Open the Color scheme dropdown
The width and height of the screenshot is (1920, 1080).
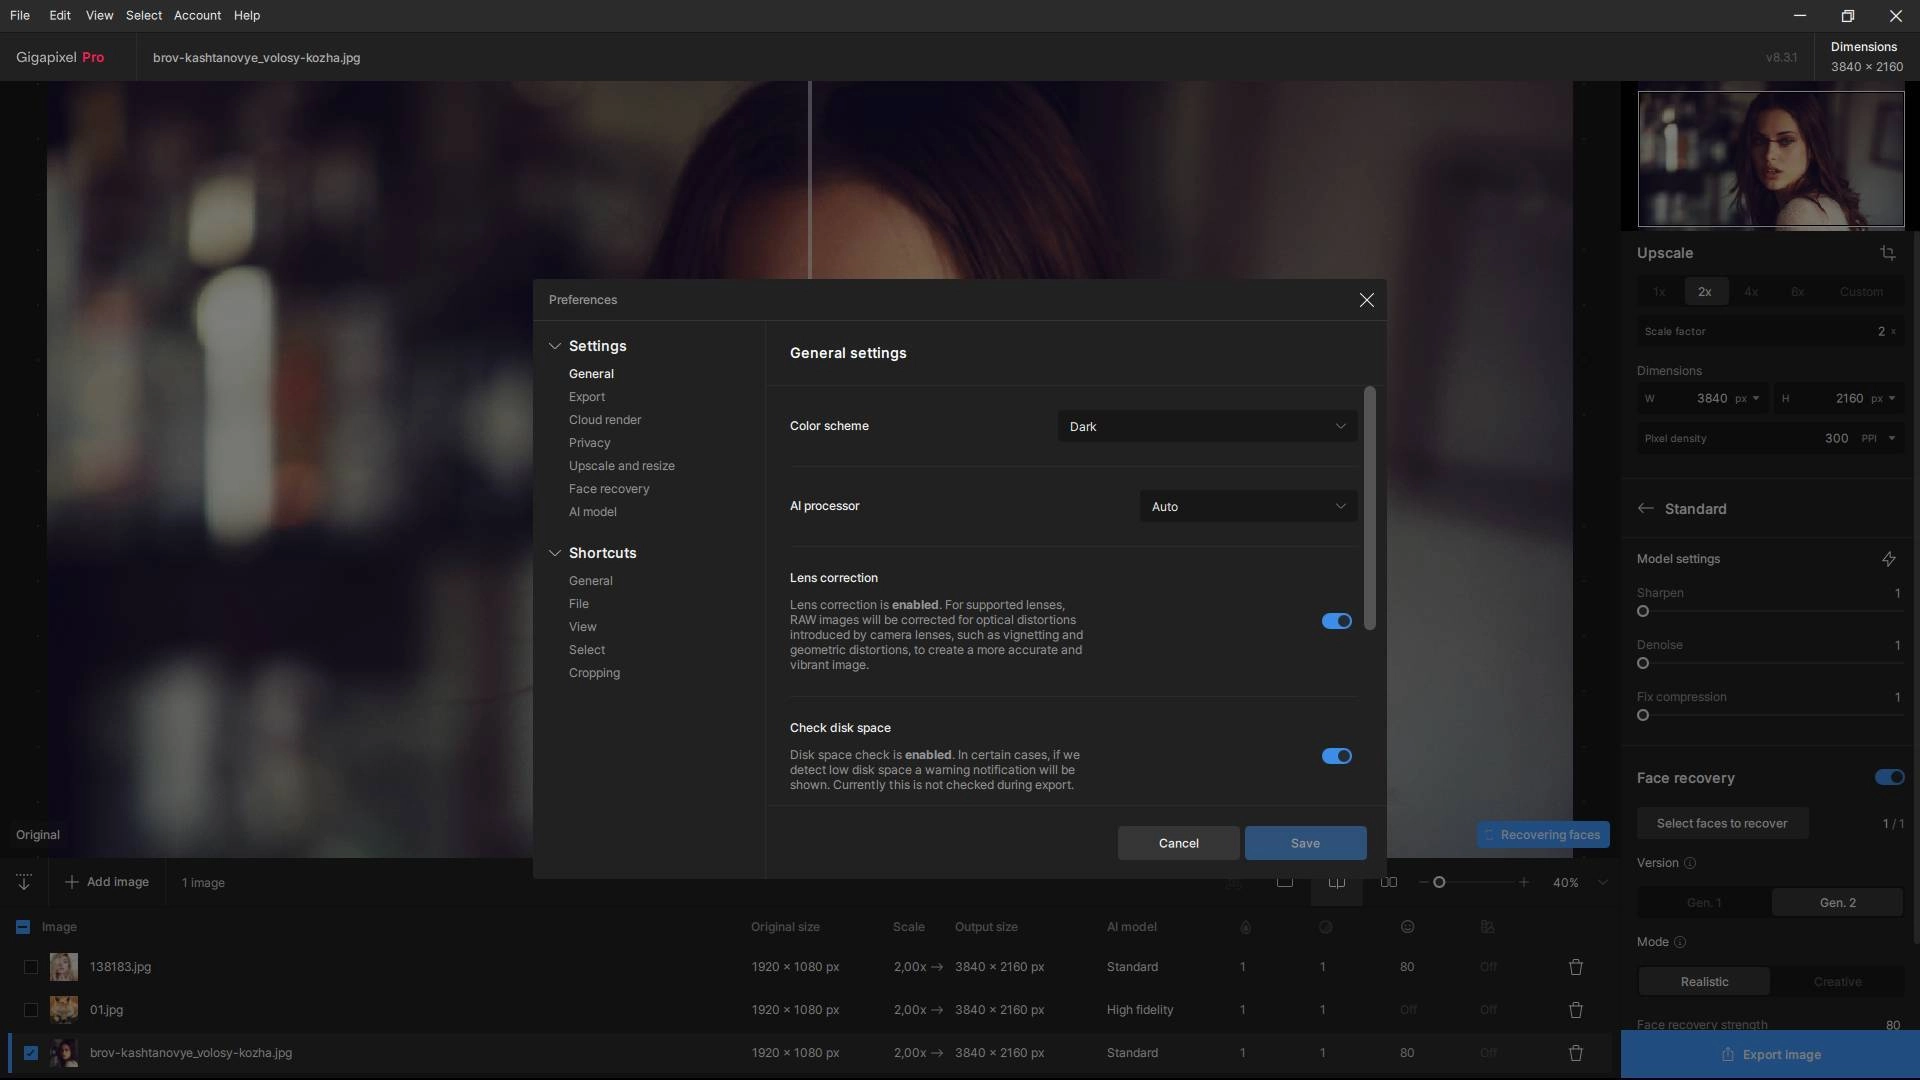pos(1207,427)
